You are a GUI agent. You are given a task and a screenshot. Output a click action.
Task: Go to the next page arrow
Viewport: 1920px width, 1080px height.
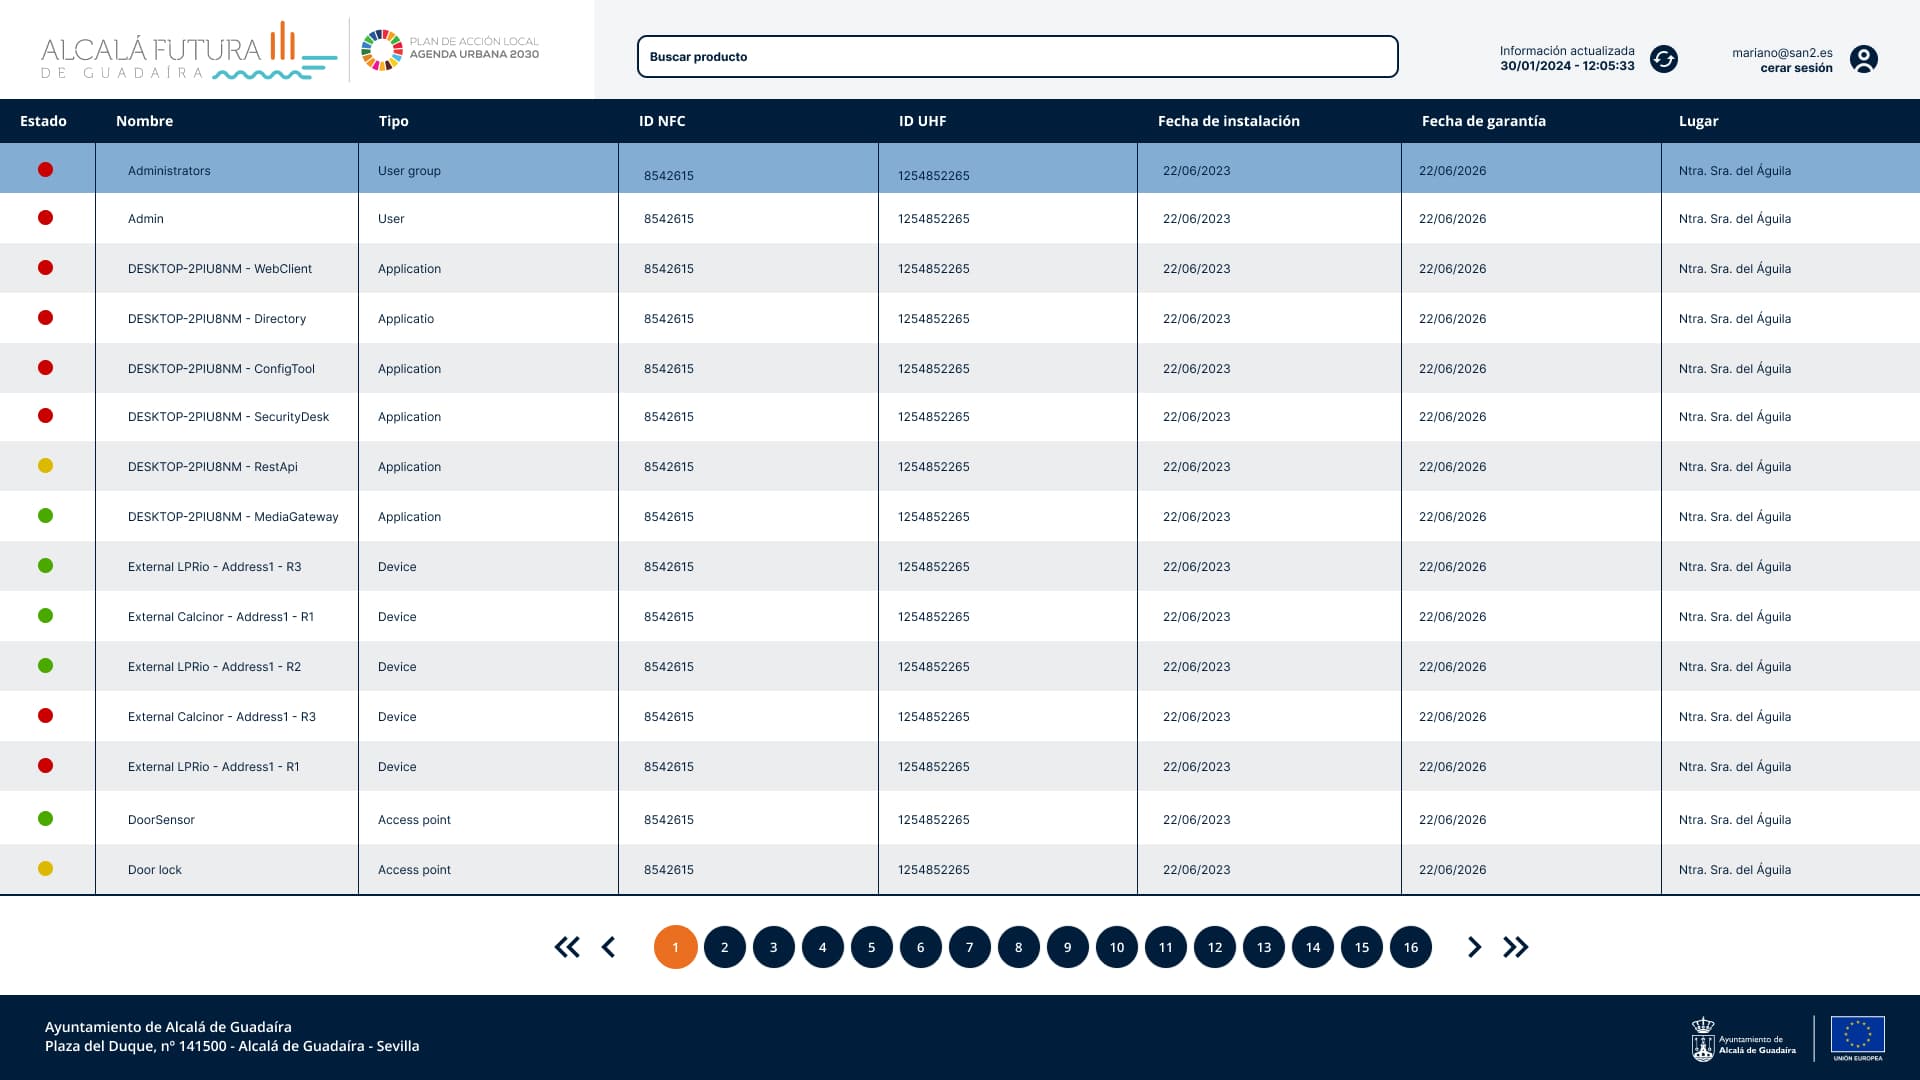tap(1474, 947)
